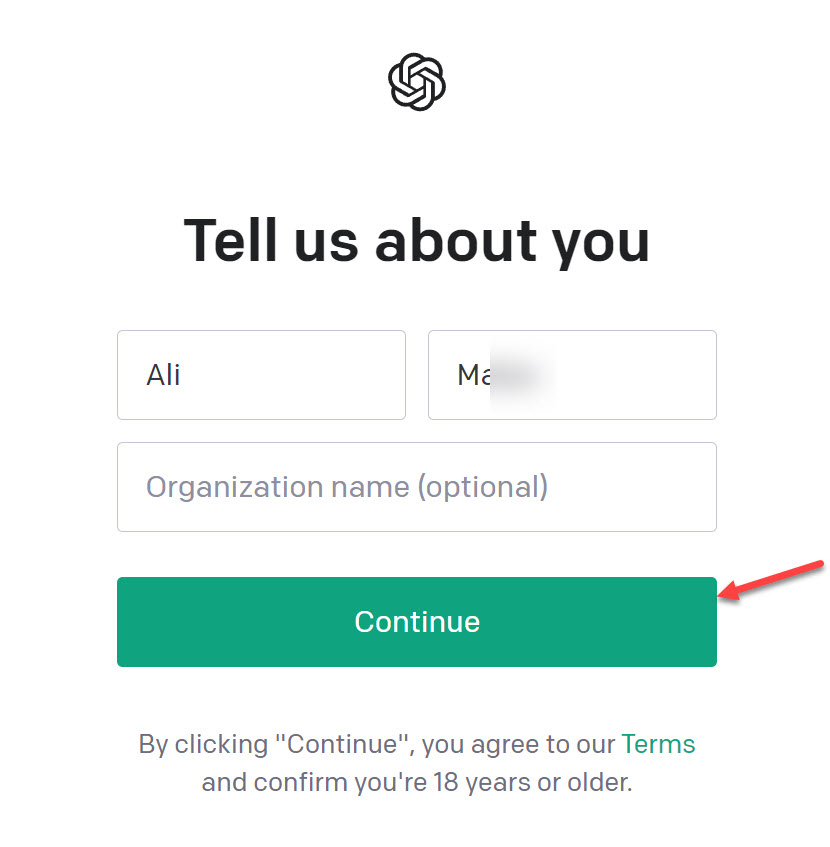This screenshot has width=830, height=847.
Task: Click the quoted "Continue" word in the disclaimer
Action: click(342, 744)
